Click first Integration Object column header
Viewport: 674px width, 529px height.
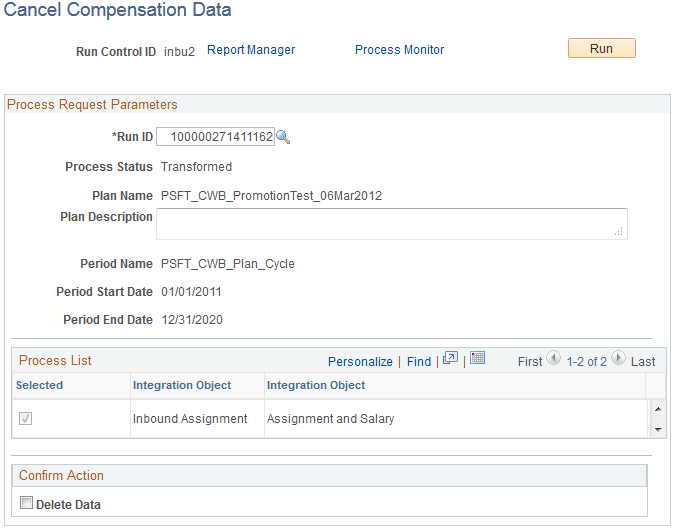pyautogui.click(x=182, y=385)
